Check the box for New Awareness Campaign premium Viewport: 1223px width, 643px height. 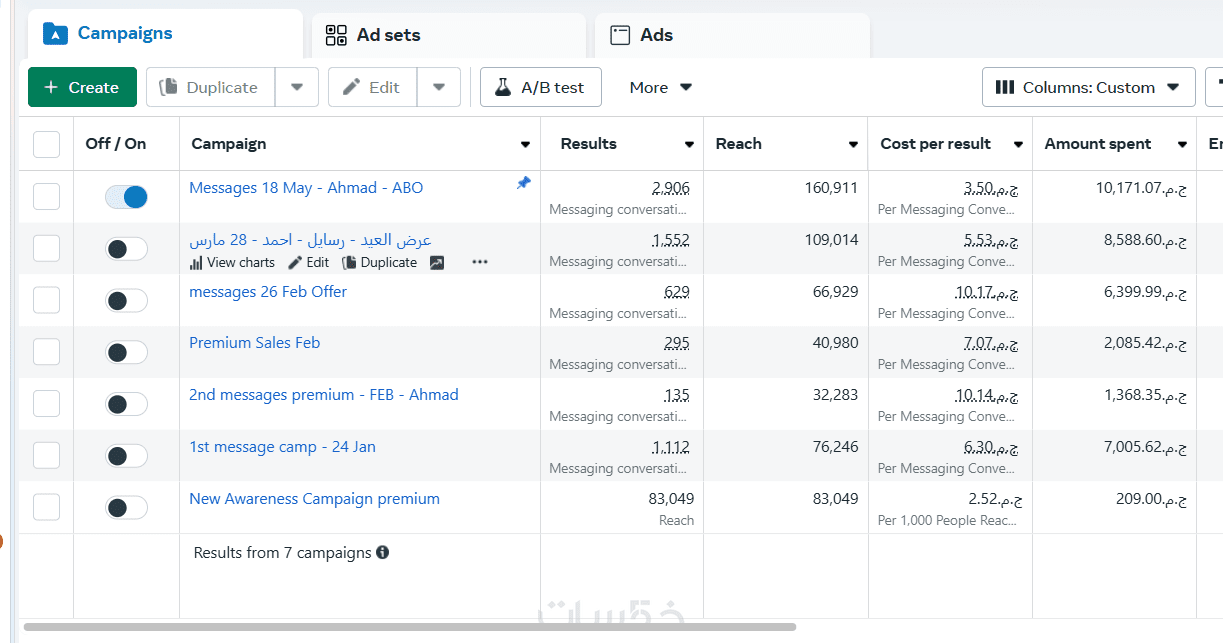(47, 507)
